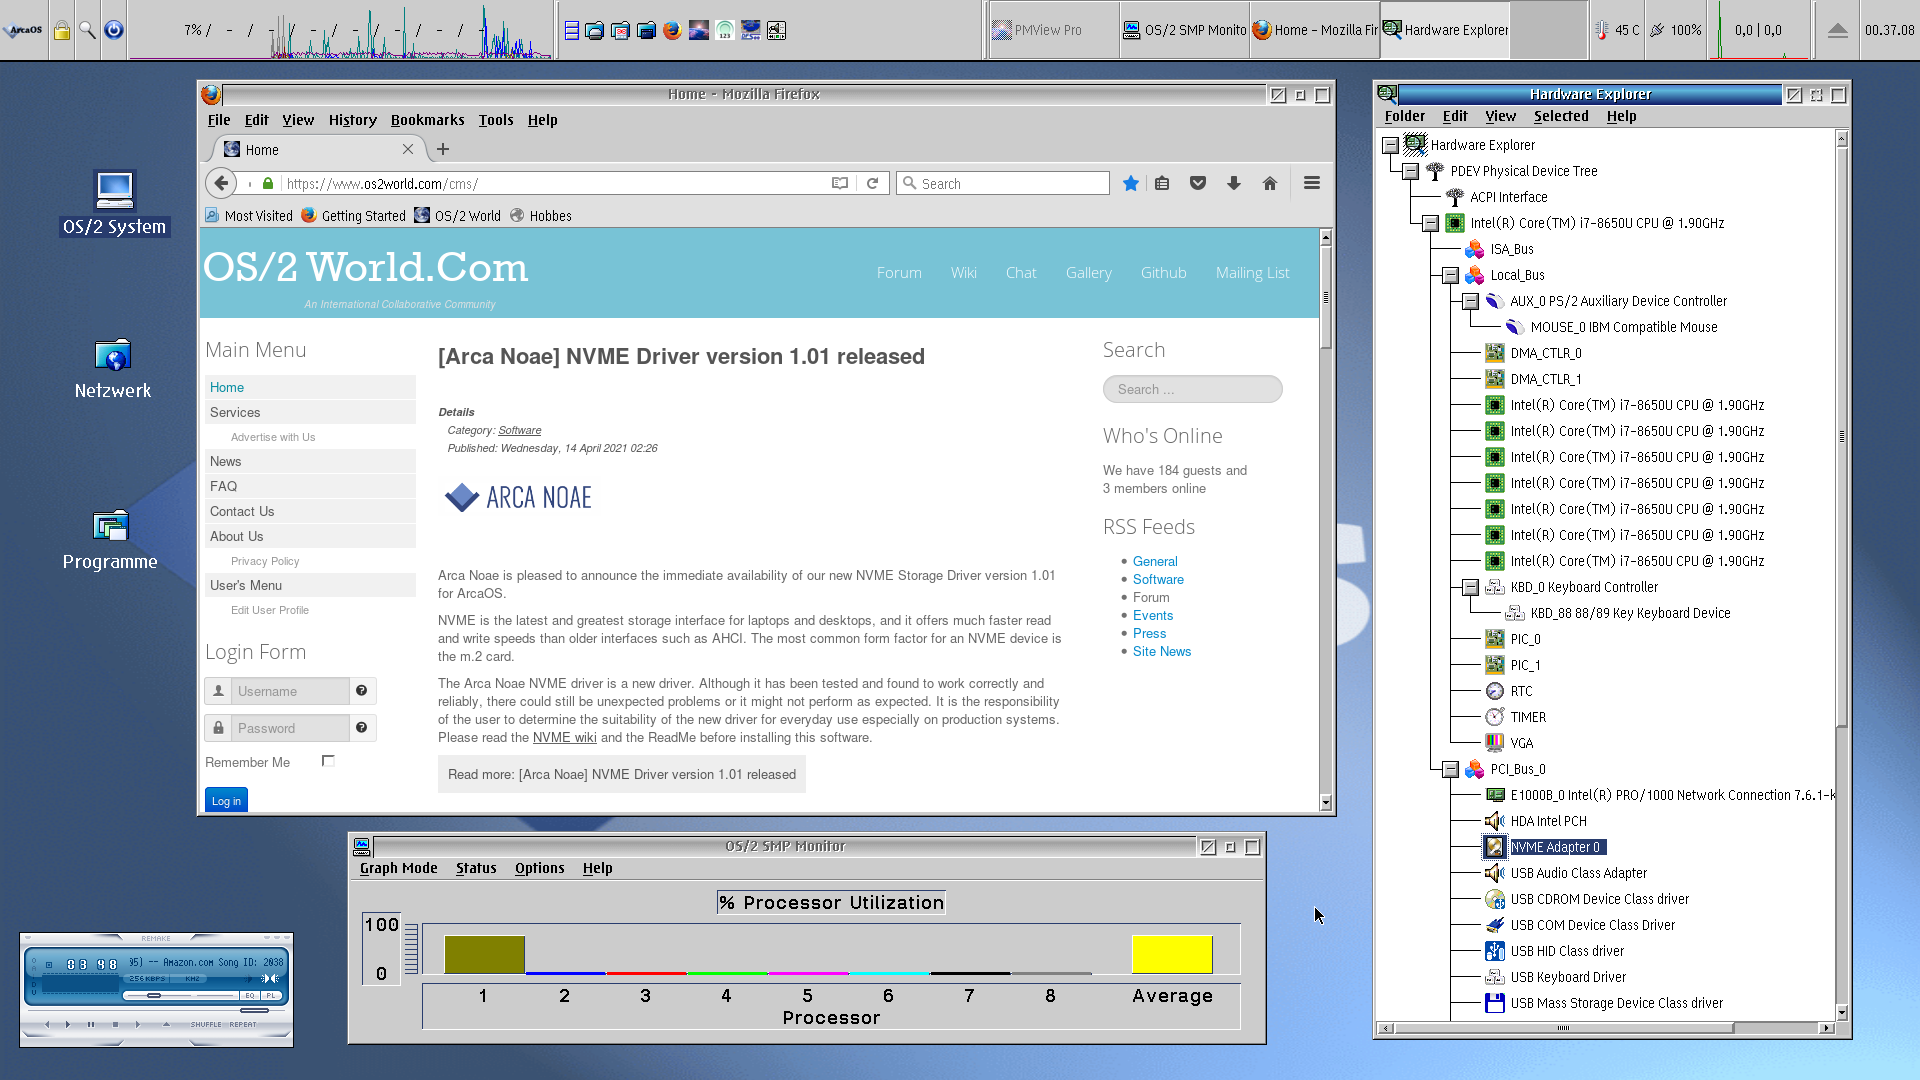This screenshot has width=1920, height=1080.
Task: Open Selected menu in Hardware Explorer
Action: click(1561, 116)
